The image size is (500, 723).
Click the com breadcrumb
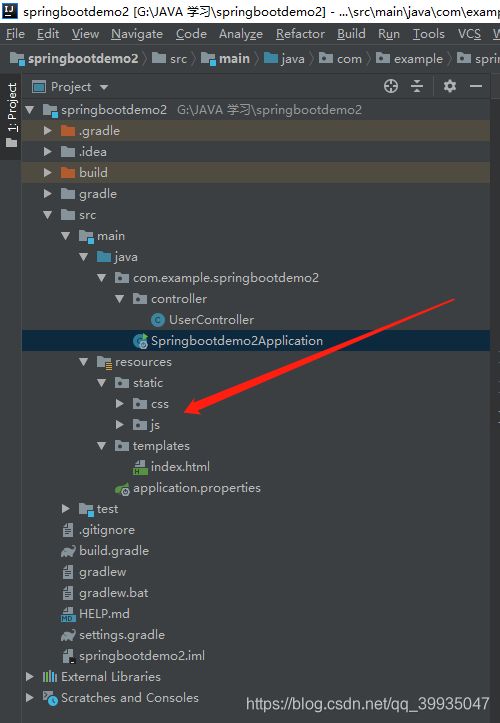coord(340,59)
